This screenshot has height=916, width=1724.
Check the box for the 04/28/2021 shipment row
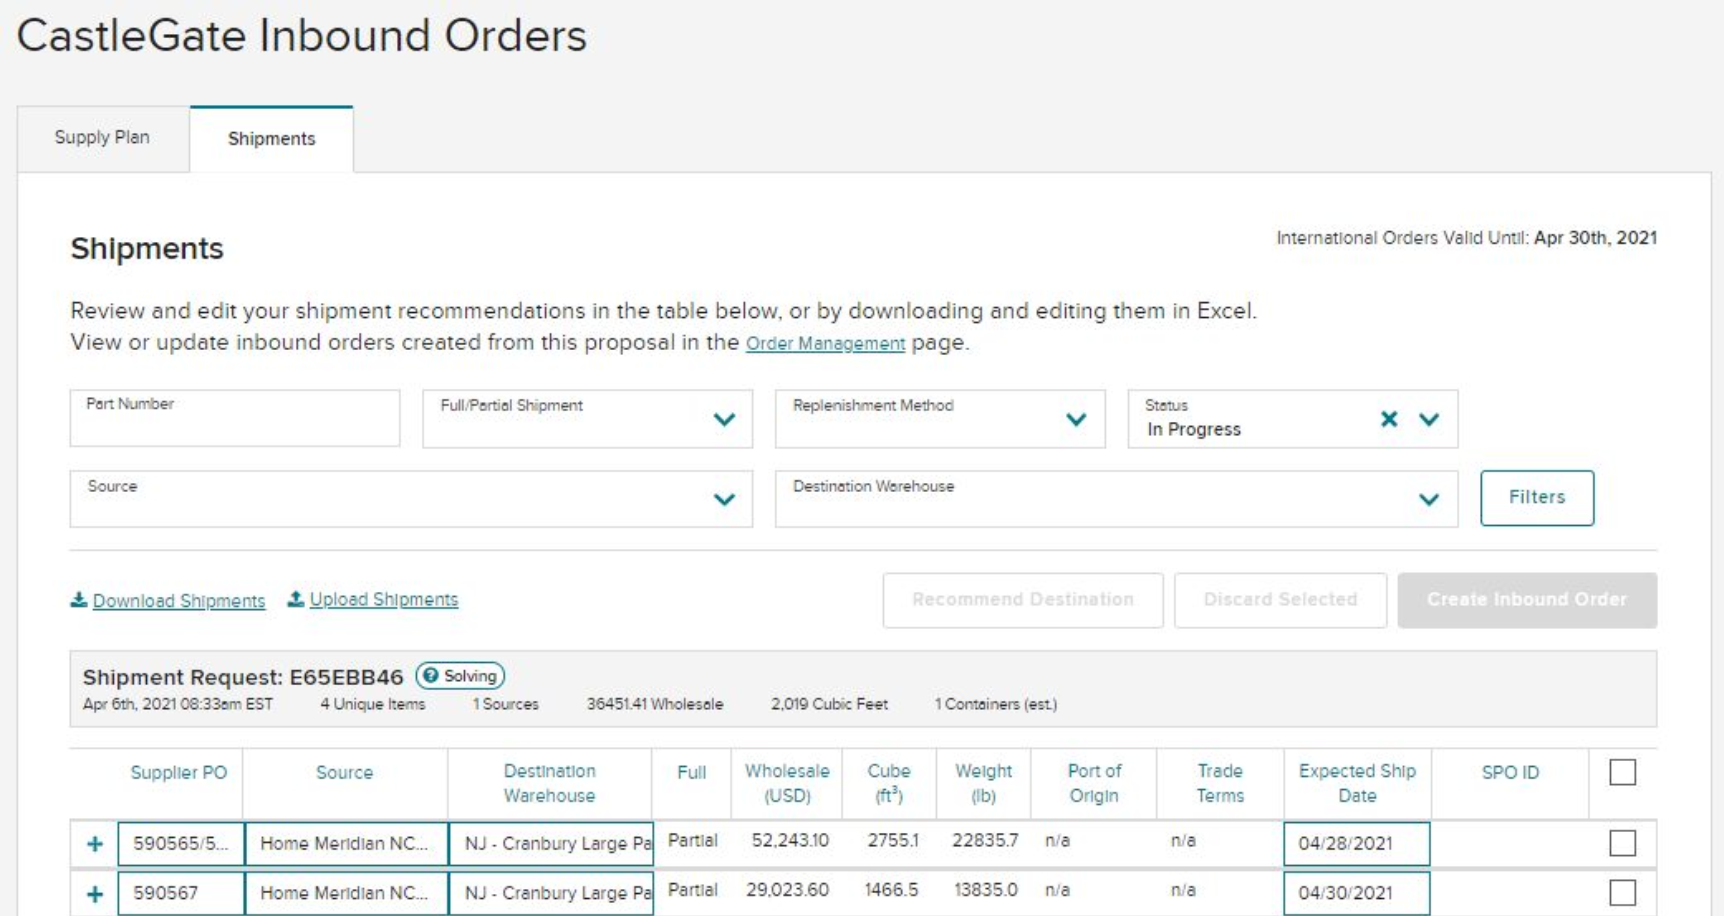pos(1623,843)
